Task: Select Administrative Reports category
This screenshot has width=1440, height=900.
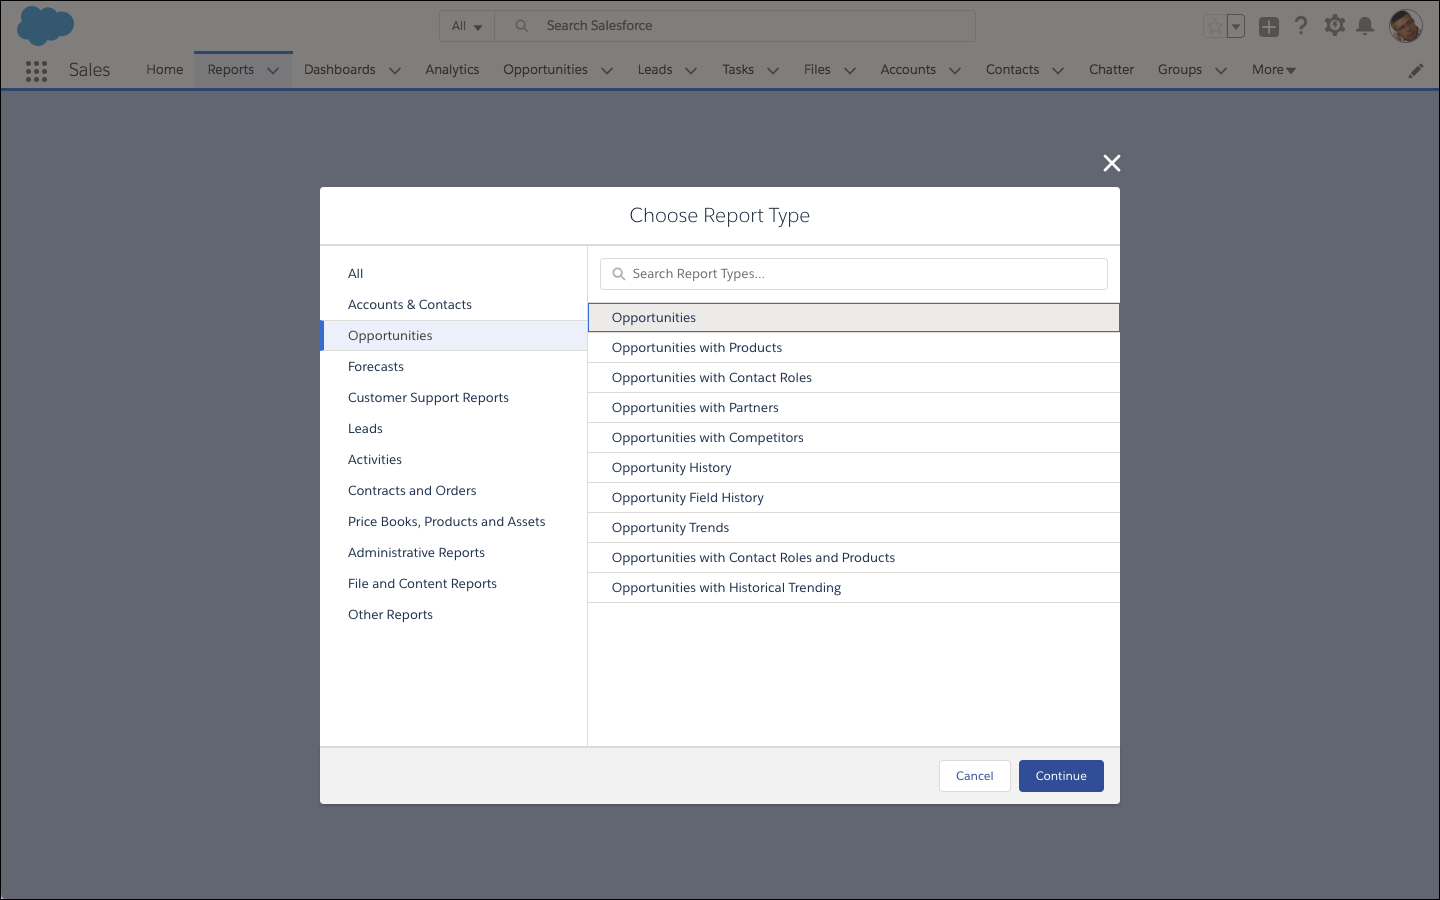Action: (453, 553)
